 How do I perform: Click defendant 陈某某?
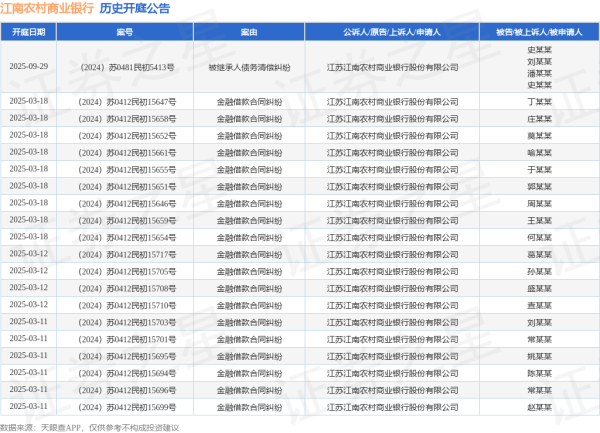coord(540,373)
